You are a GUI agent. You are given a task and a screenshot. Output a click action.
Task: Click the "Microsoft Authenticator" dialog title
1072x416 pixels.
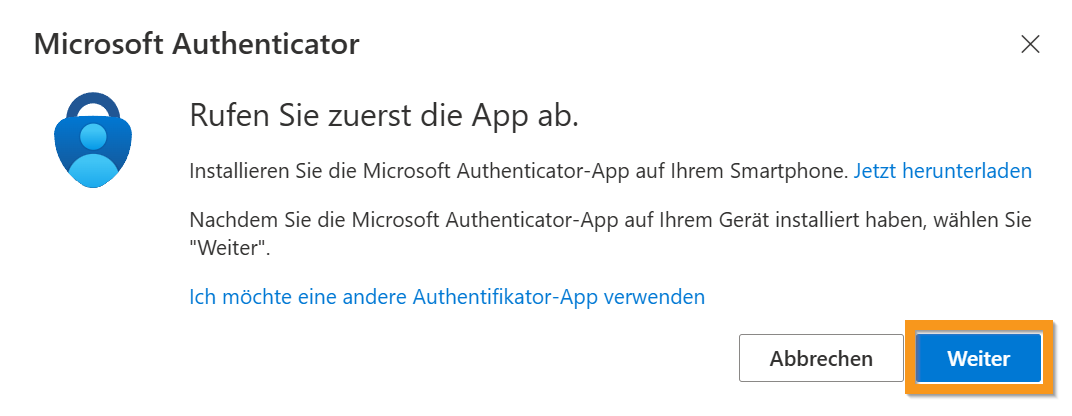[x=196, y=44]
